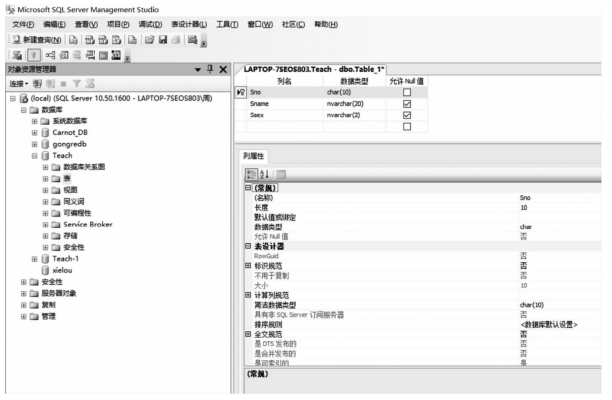Toggle Allow Nulls checkbox in the empty row
Screen dimensions: 612x400
(x=407, y=126)
